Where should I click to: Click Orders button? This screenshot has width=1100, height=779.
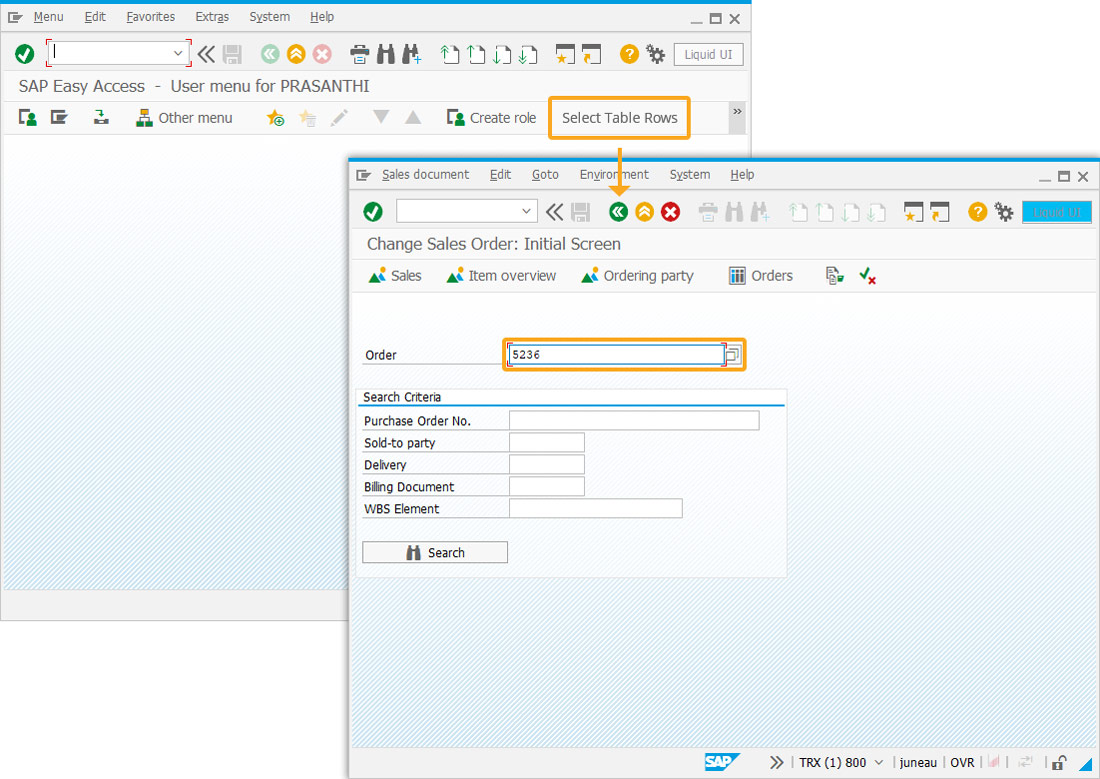(760, 276)
